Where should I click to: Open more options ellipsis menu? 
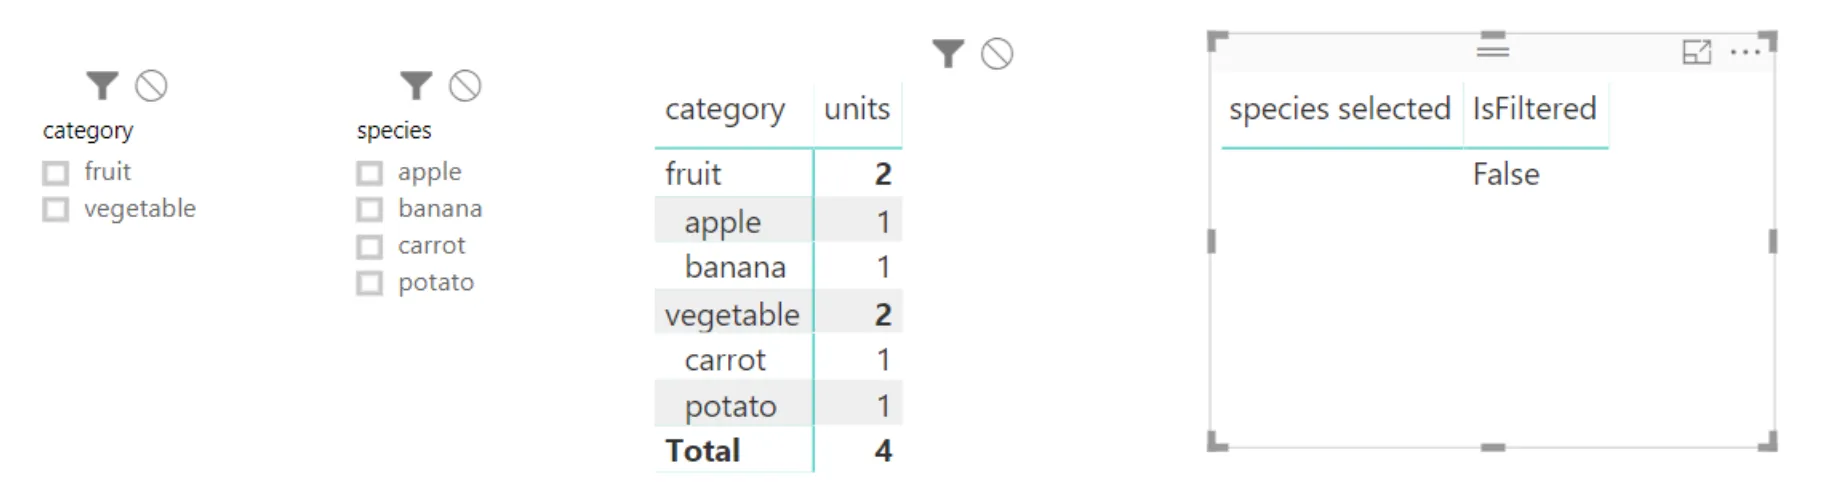pos(1745,52)
